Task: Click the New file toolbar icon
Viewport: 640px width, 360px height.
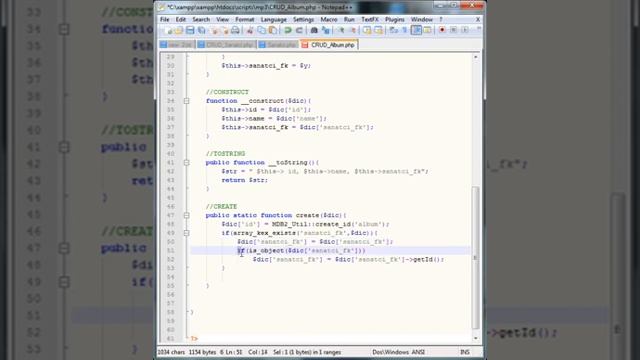Action: pyautogui.click(x=169, y=30)
